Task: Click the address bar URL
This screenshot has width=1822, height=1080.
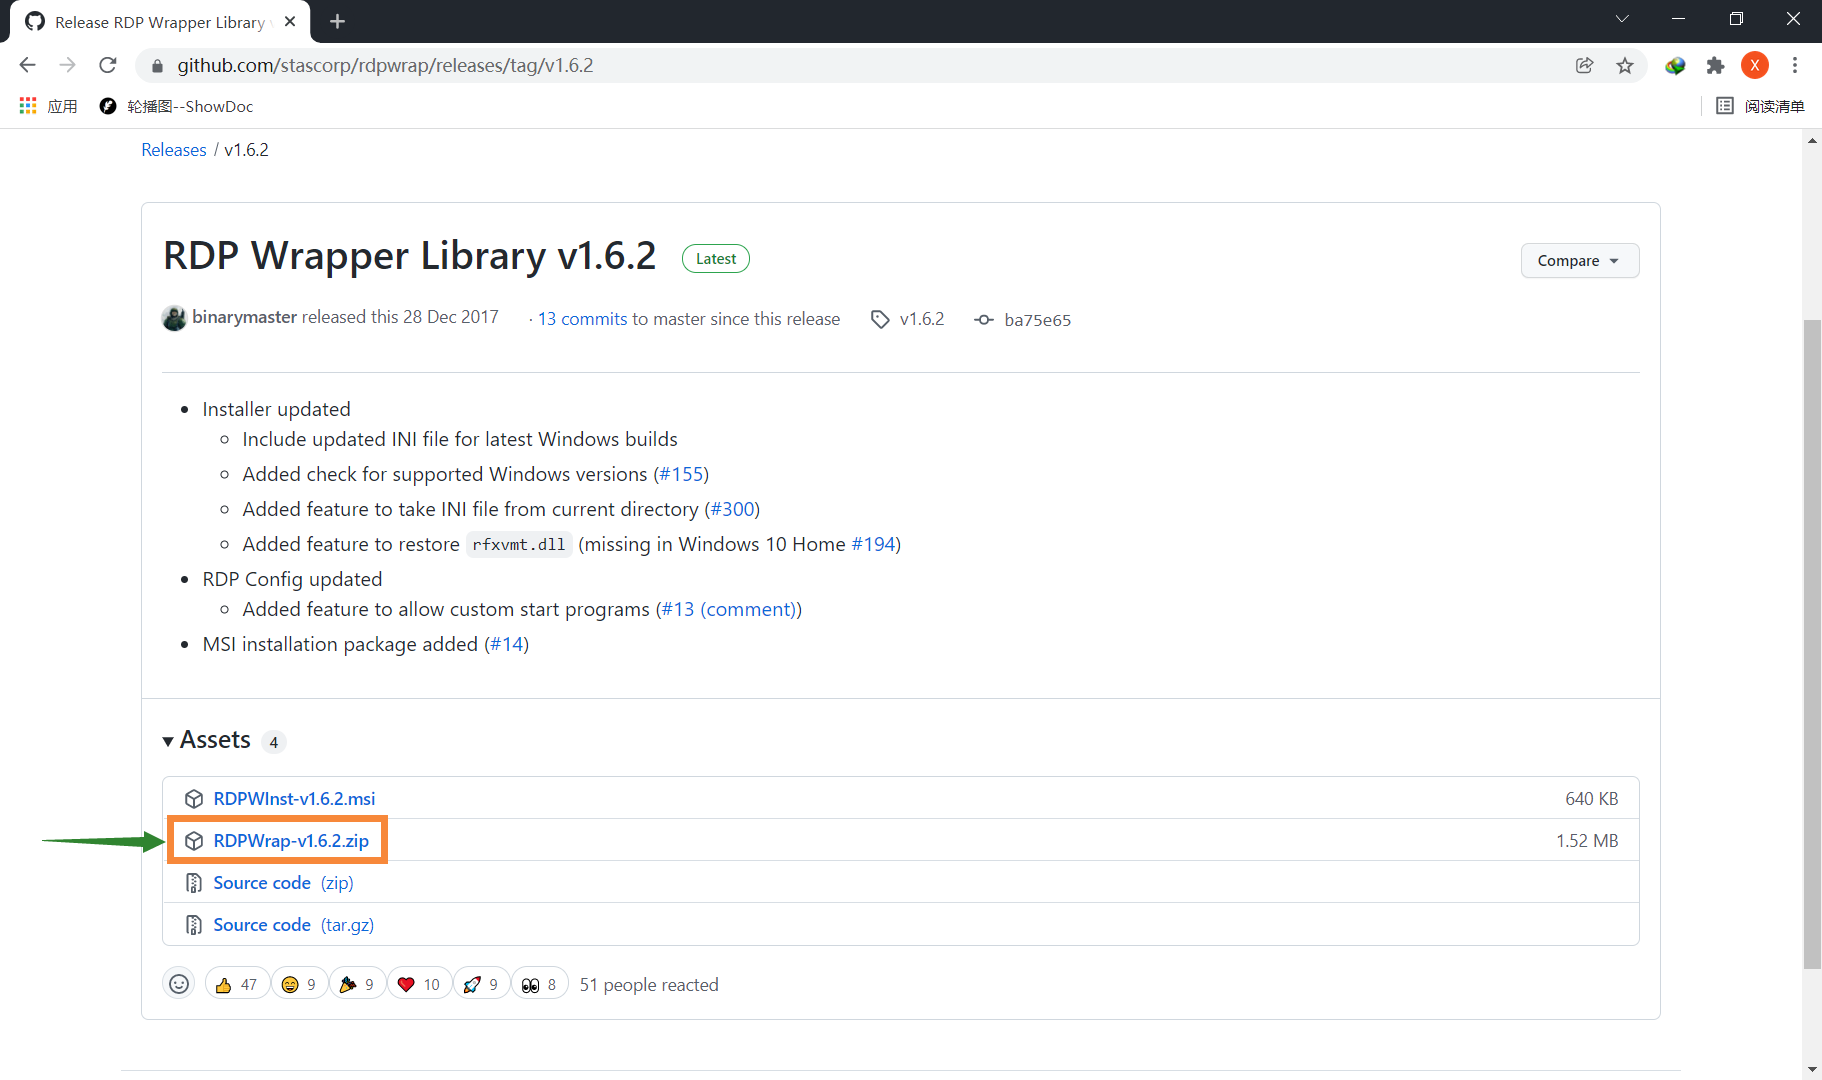Action: click(x=385, y=65)
